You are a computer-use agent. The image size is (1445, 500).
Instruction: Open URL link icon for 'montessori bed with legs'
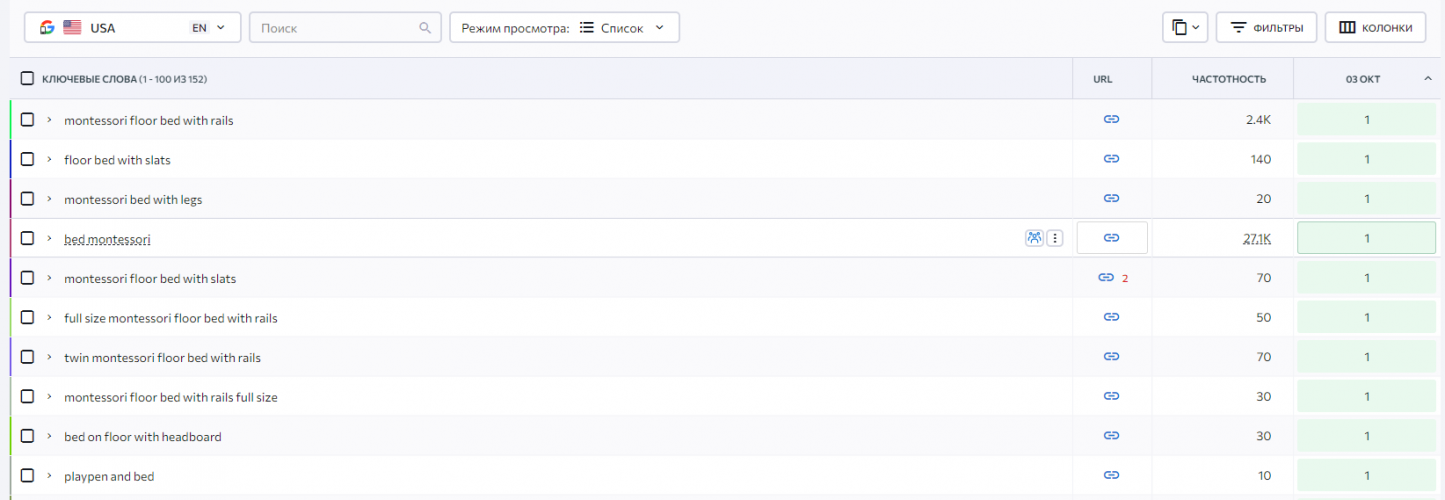point(1111,198)
